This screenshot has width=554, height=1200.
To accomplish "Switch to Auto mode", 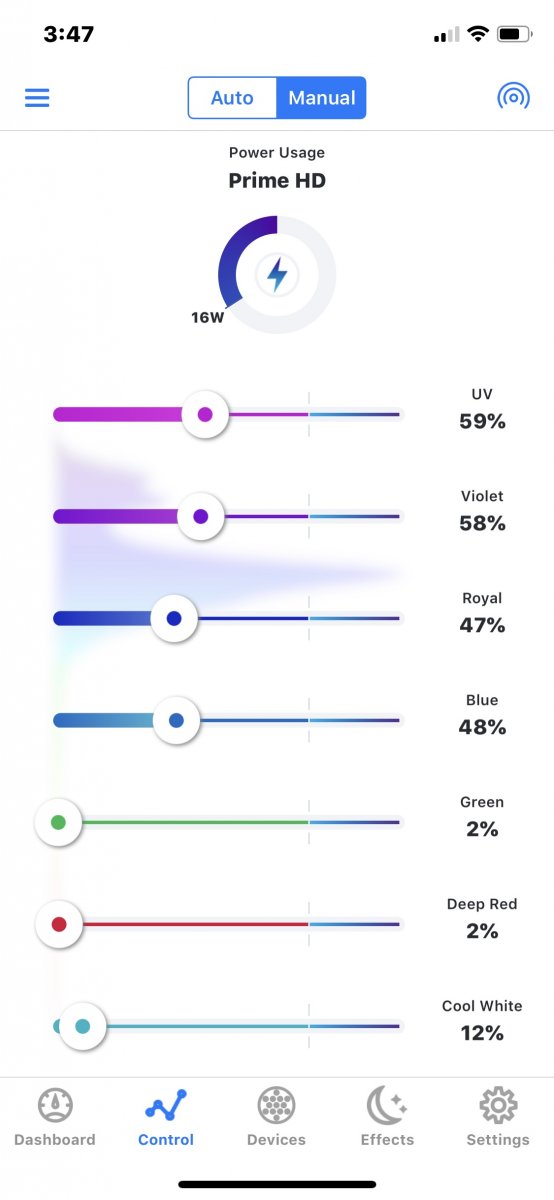I will click(232, 98).
